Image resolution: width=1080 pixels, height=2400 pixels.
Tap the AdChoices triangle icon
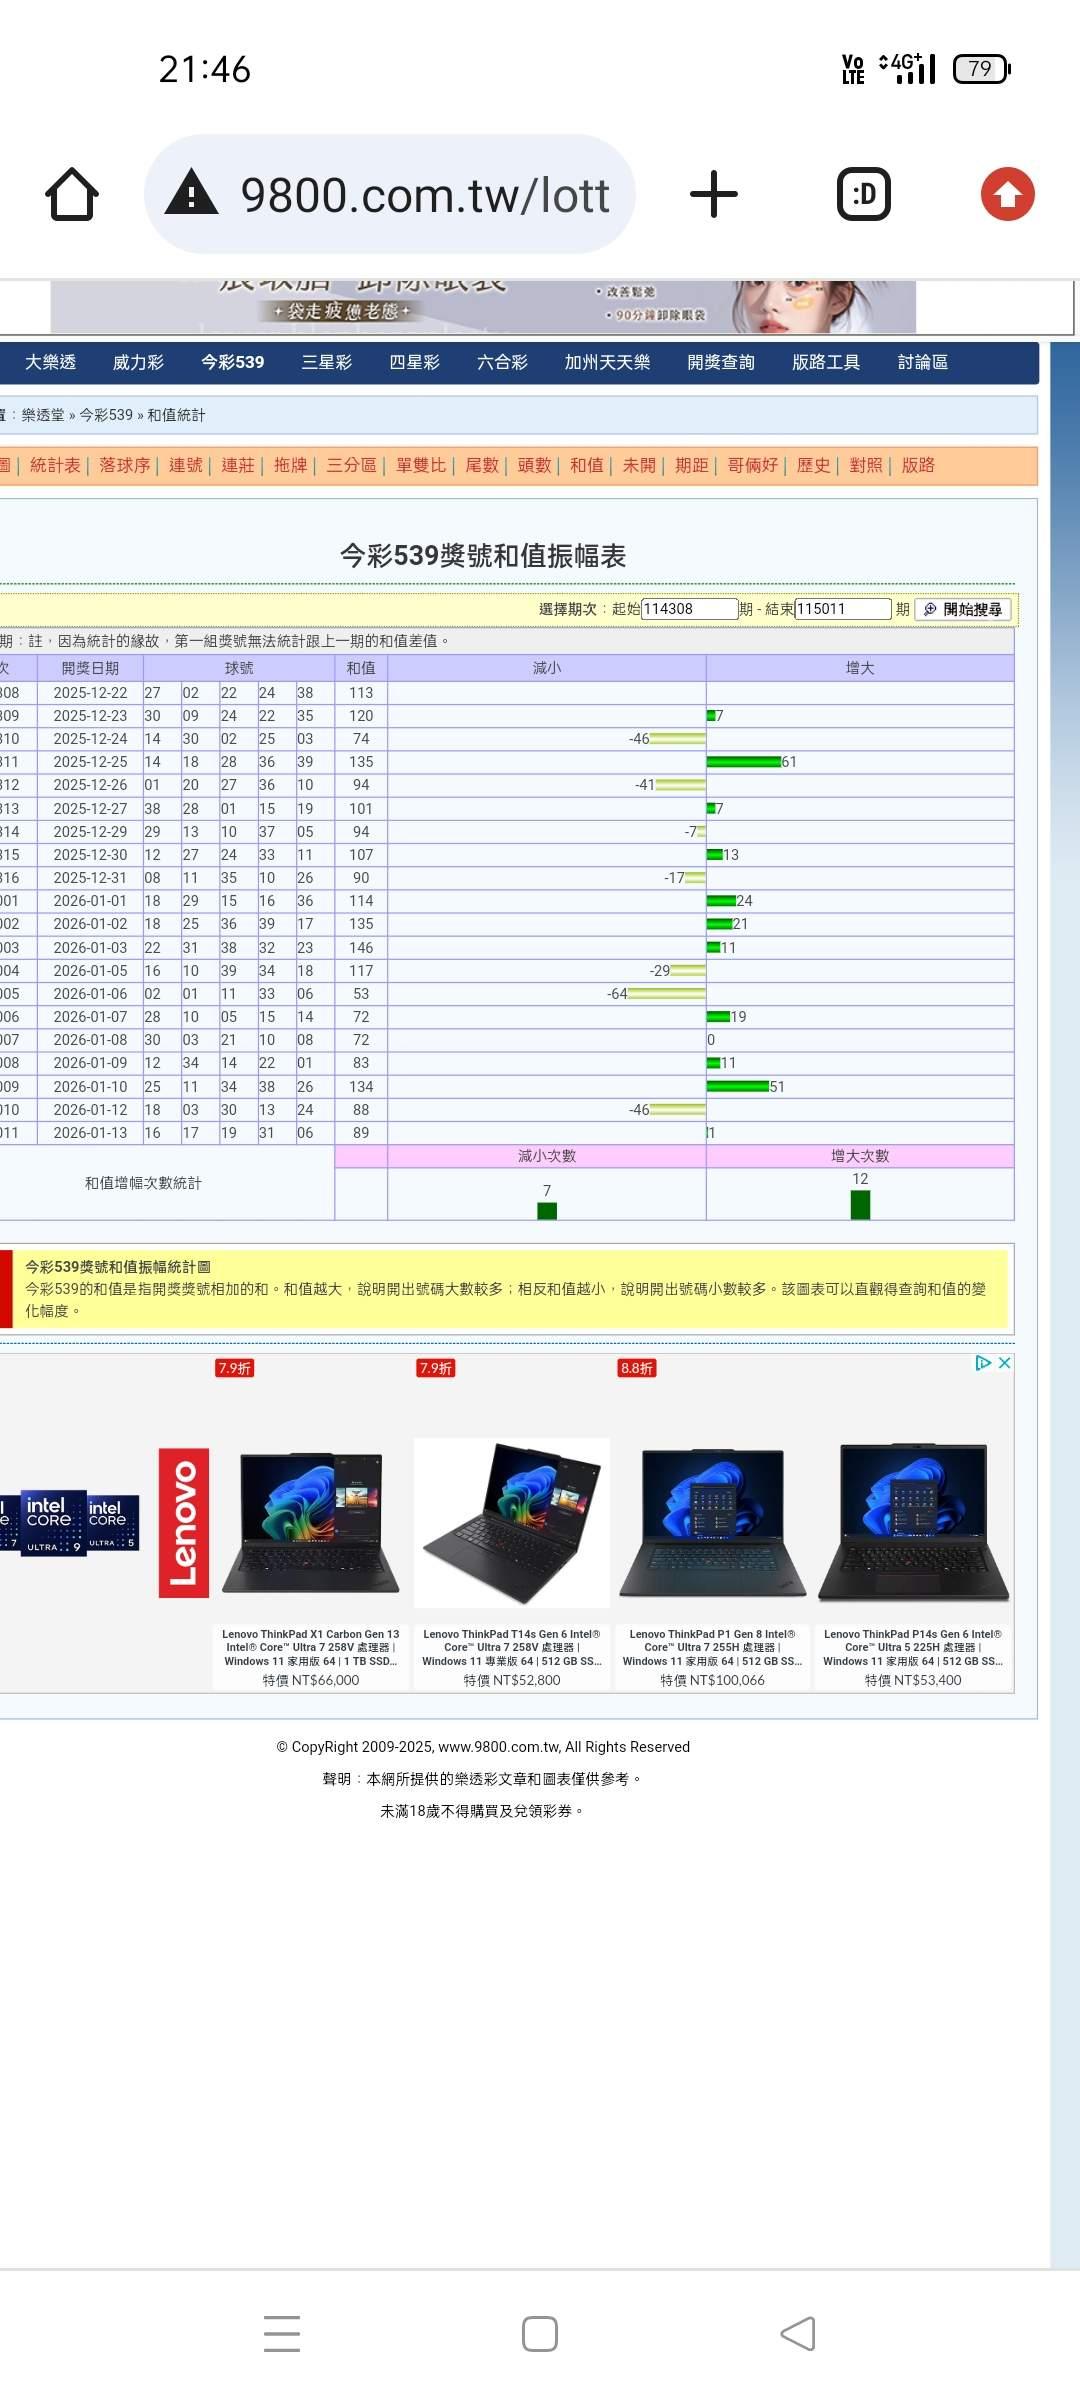(x=983, y=1363)
